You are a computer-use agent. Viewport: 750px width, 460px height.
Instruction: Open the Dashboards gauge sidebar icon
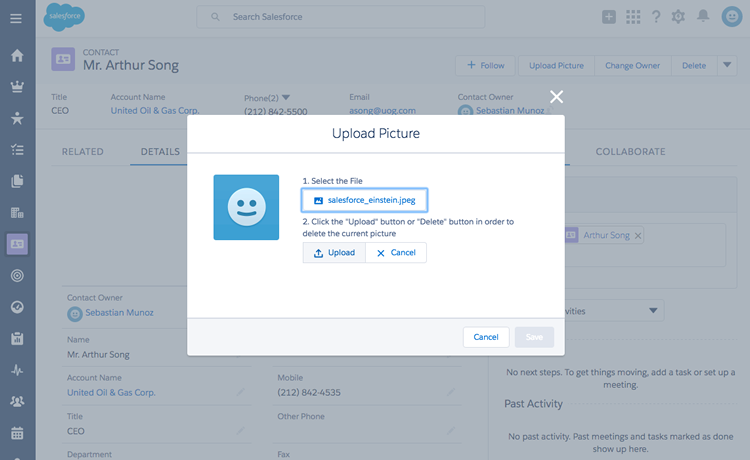17,307
